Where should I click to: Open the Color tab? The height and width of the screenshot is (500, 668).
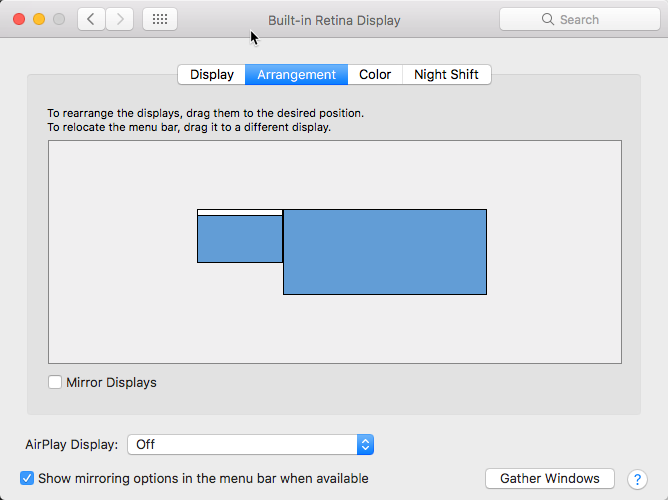pos(375,75)
